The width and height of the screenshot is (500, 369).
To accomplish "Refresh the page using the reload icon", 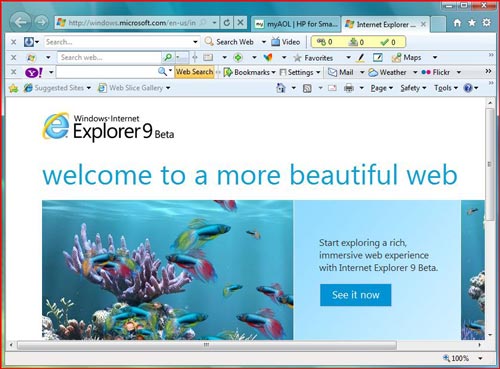I will [227, 23].
